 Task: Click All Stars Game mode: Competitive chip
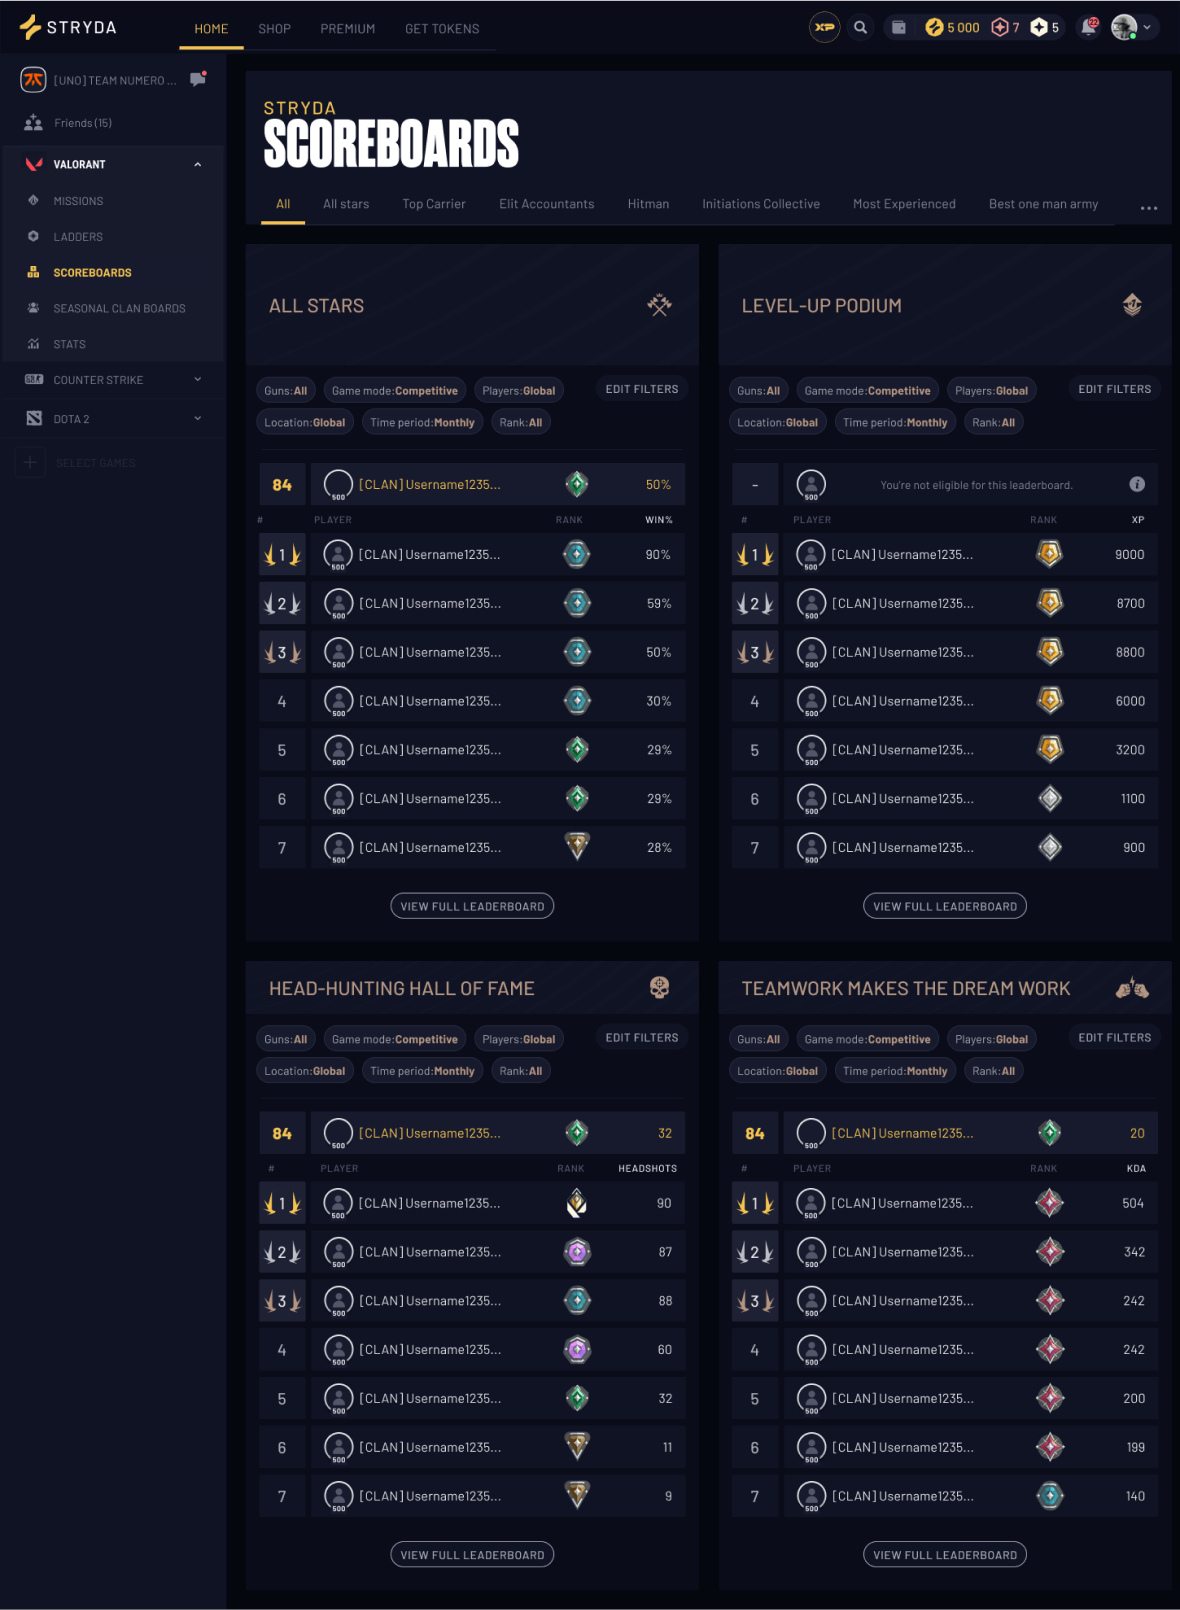(x=395, y=391)
